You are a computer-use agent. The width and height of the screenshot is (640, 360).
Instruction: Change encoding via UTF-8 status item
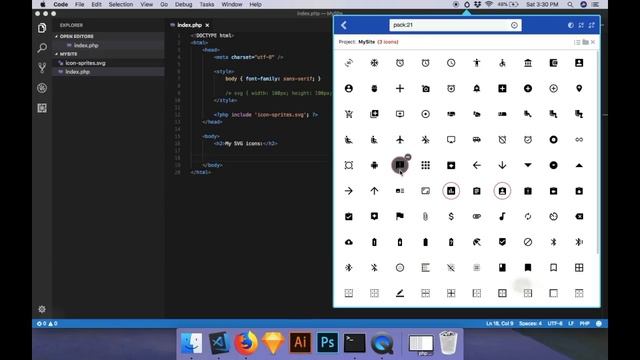click(555, 324)
